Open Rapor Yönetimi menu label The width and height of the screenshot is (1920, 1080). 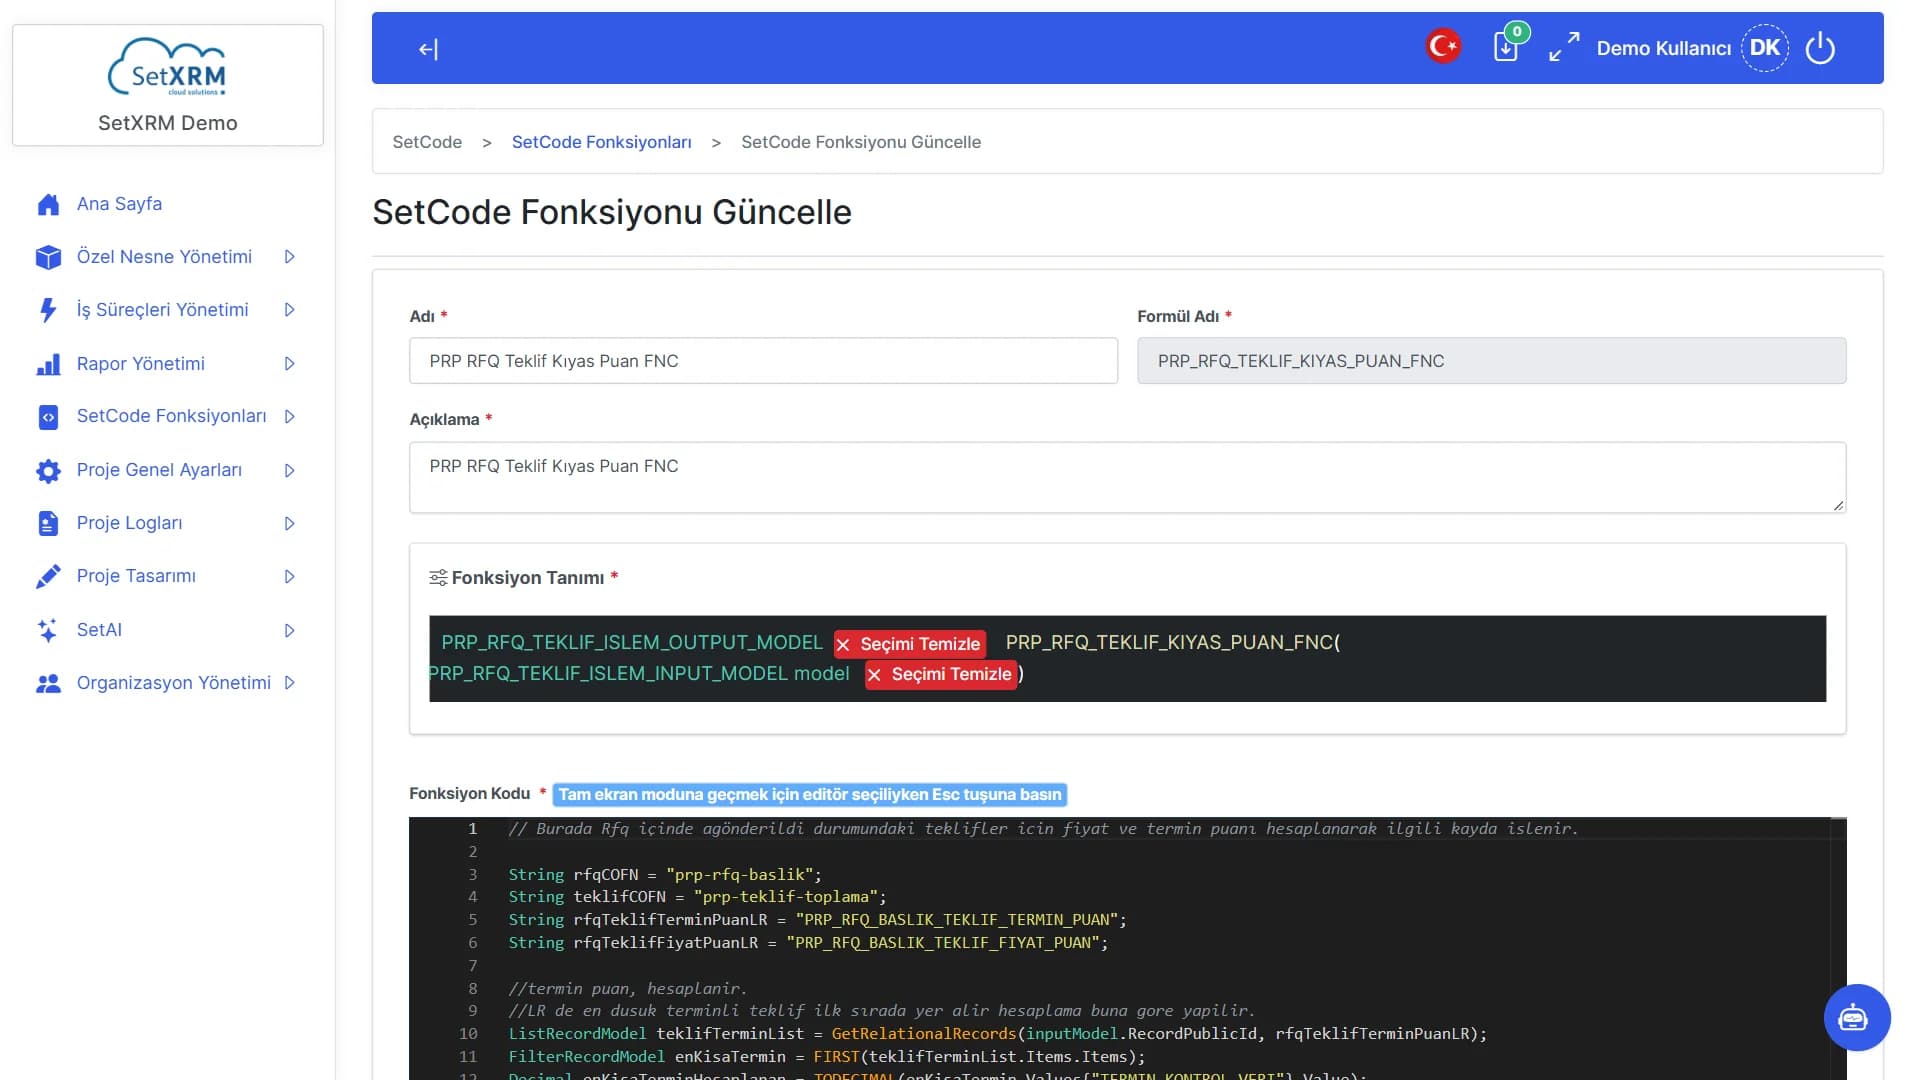coord(141,364)
